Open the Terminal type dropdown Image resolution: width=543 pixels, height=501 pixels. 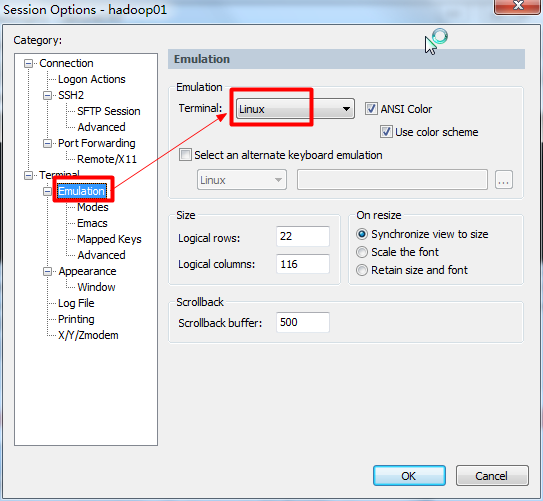click(x=295, y=109)
